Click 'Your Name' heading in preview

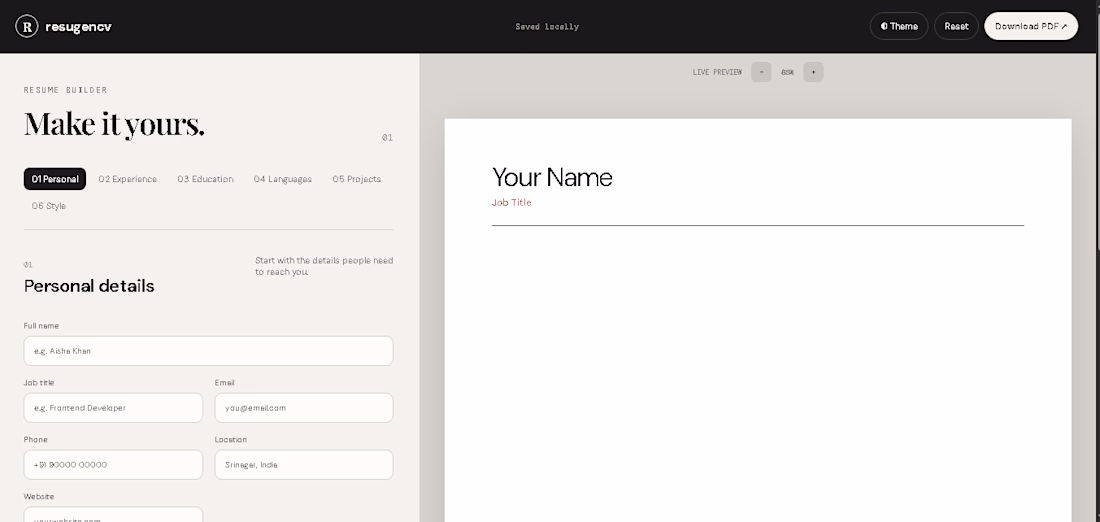[552, 177]
